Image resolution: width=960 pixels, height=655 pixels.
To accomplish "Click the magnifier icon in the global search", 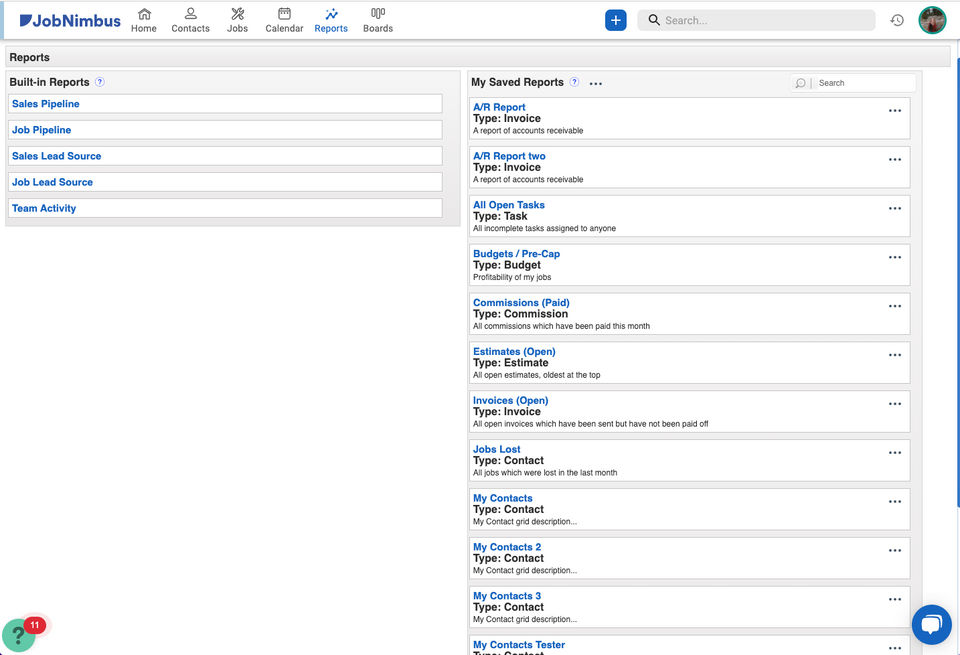I will point(654,20).
